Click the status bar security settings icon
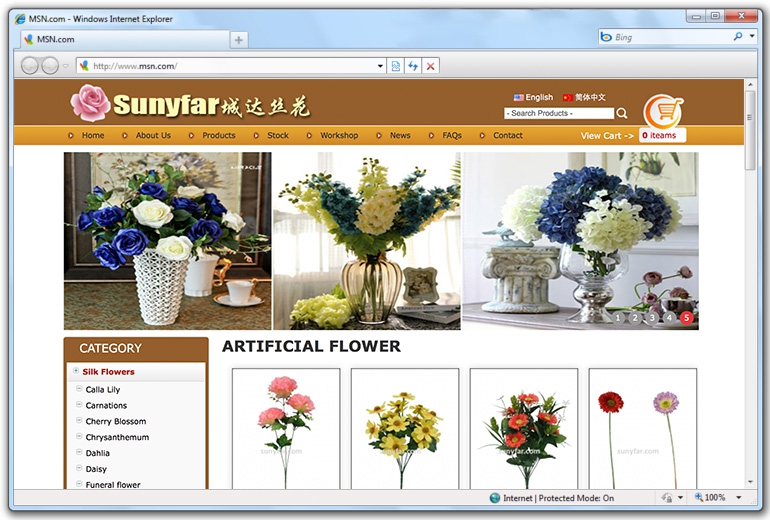Image resolution: width=770 pixels, height=520 pixels. pos(667,497)
